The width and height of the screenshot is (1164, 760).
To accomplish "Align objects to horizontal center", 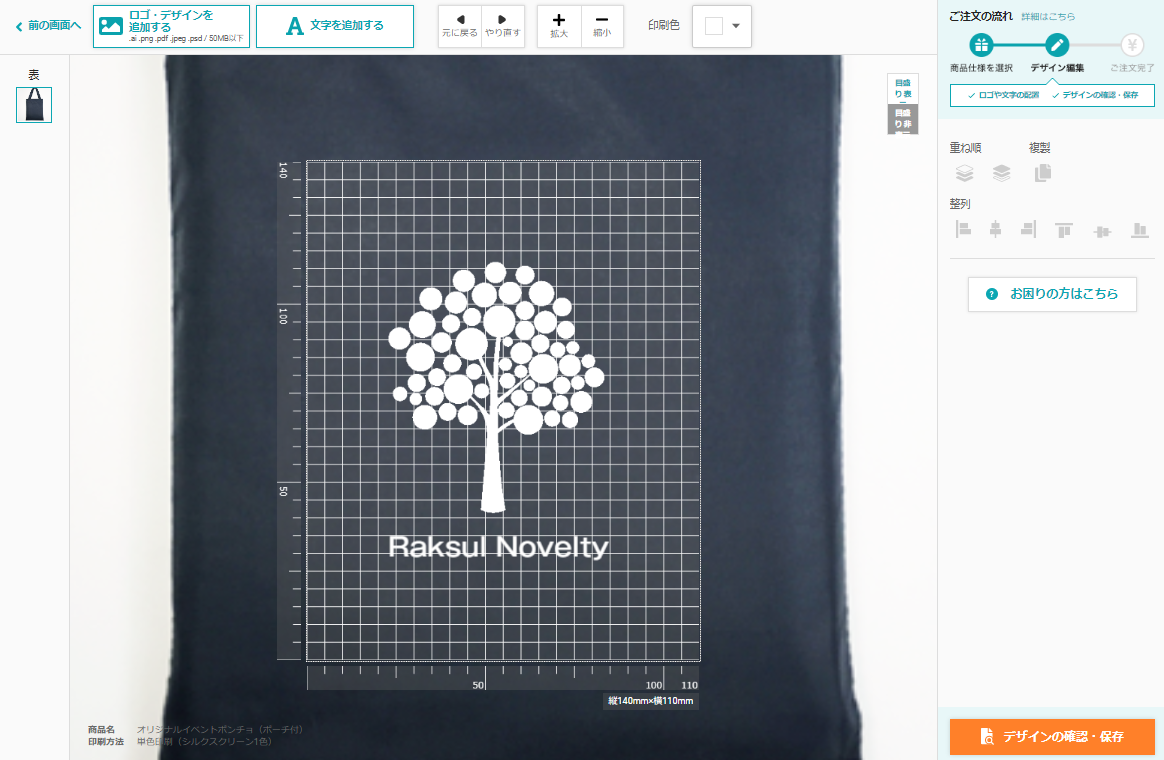I will [x=995, y=229].
